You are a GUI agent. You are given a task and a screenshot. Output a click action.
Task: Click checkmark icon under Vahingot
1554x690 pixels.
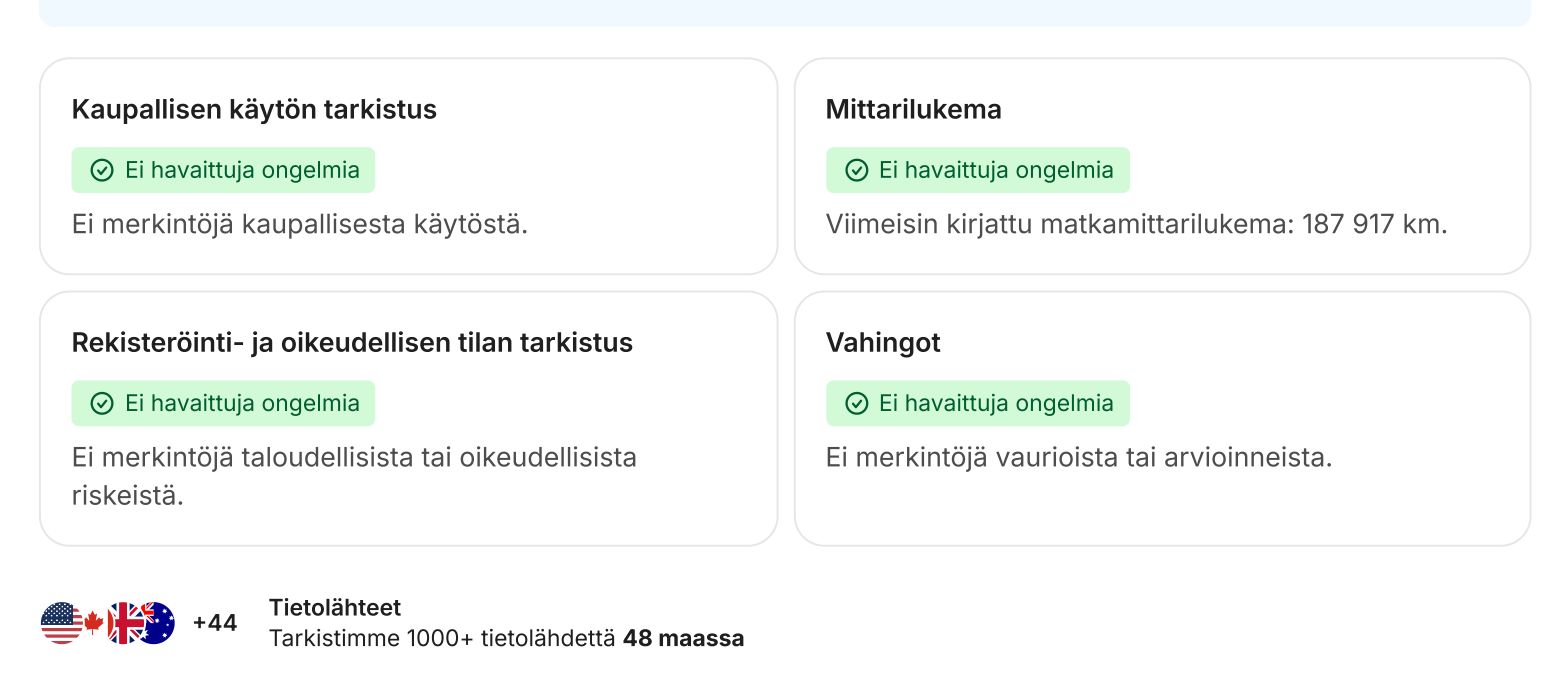pos(856,403)
